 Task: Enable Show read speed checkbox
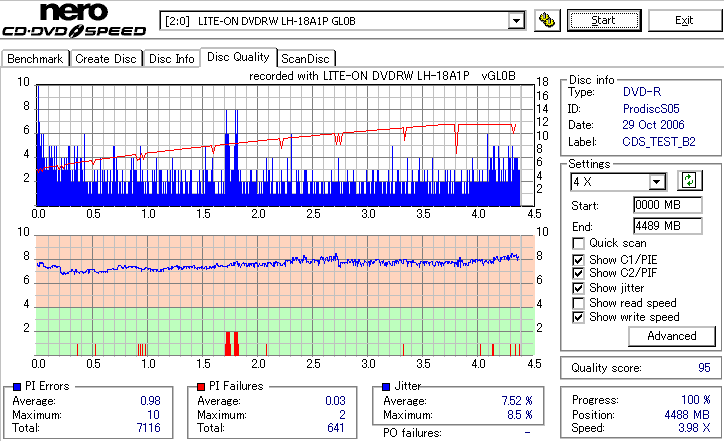click(x=578, y=303)
